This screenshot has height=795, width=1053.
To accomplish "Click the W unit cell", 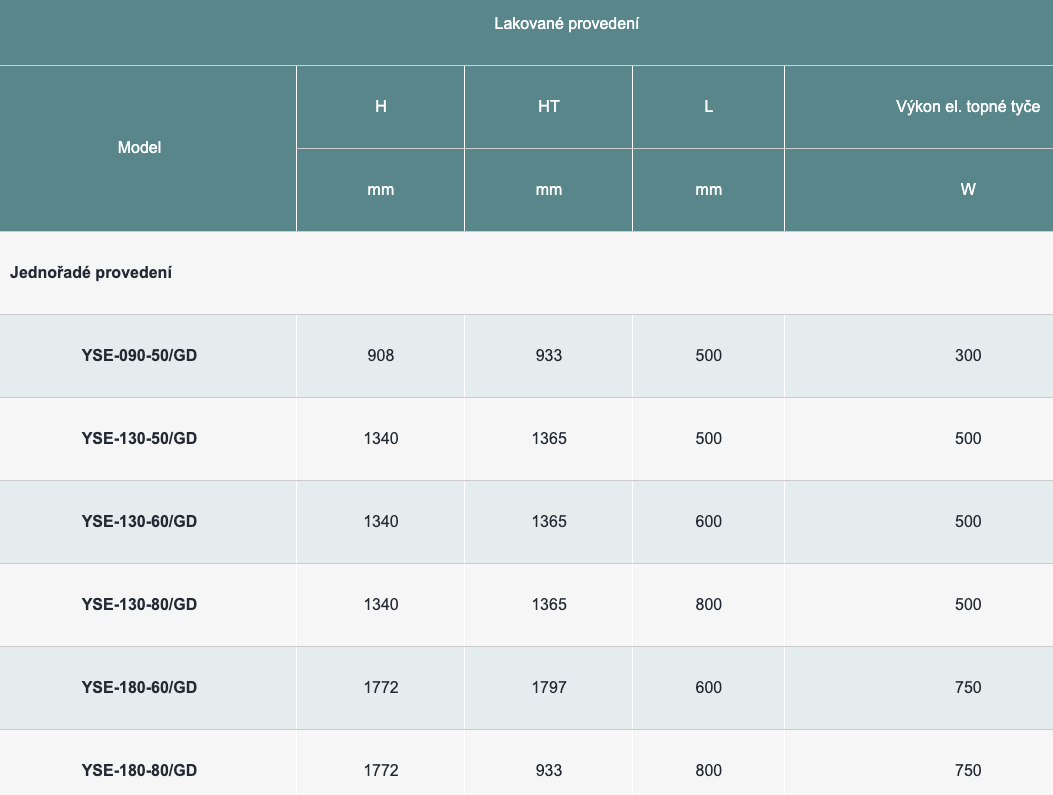I will [967, 189].
